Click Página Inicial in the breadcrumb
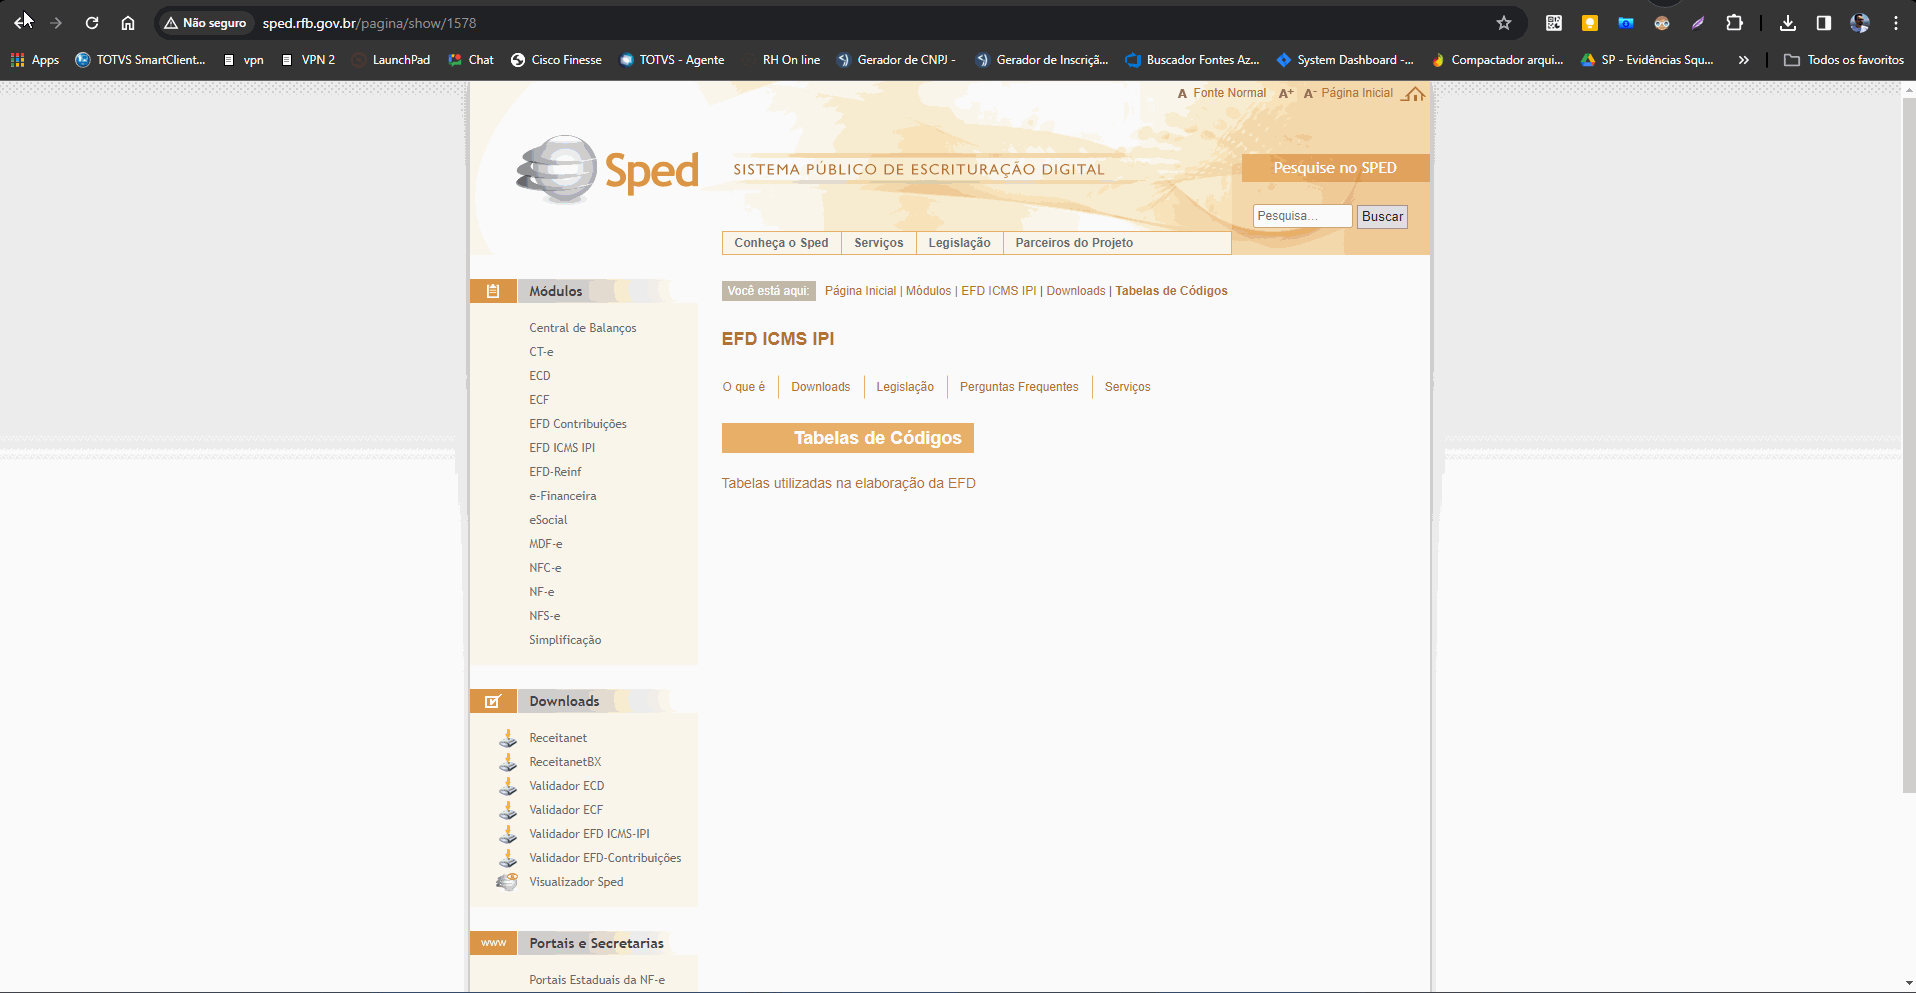 860,291
